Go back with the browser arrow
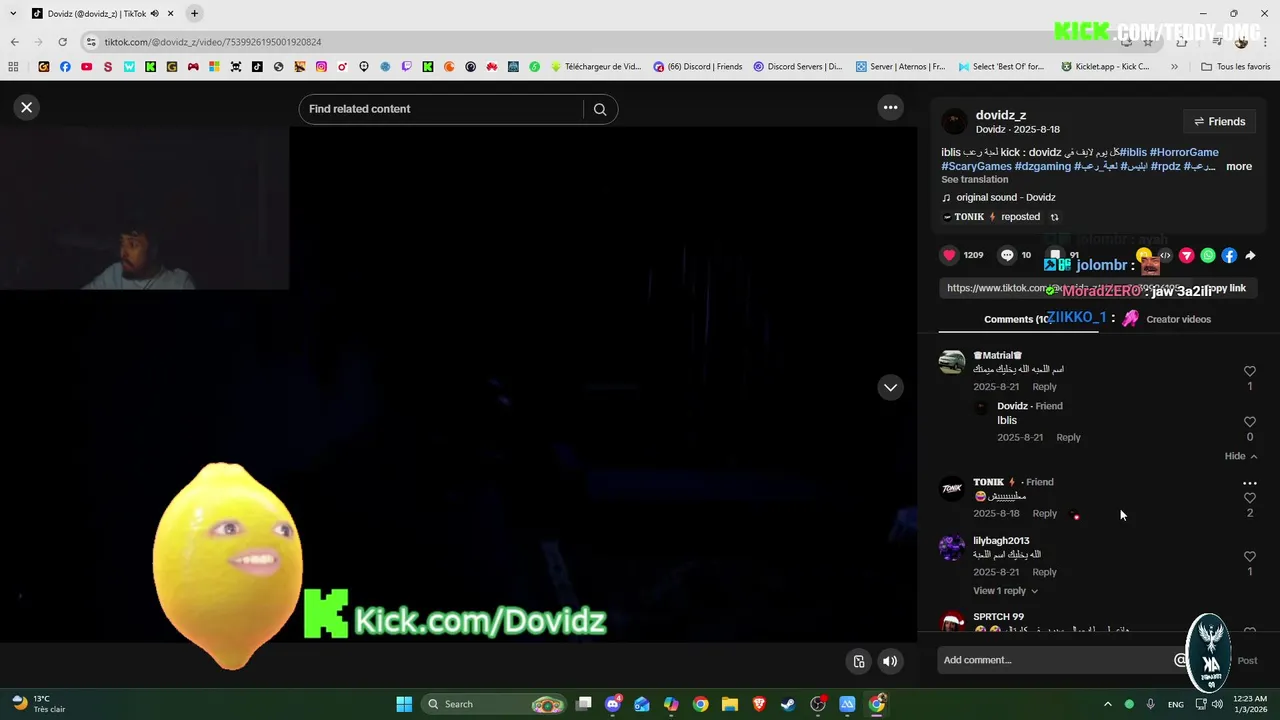 pyautogui.click(x=14, y=42)
